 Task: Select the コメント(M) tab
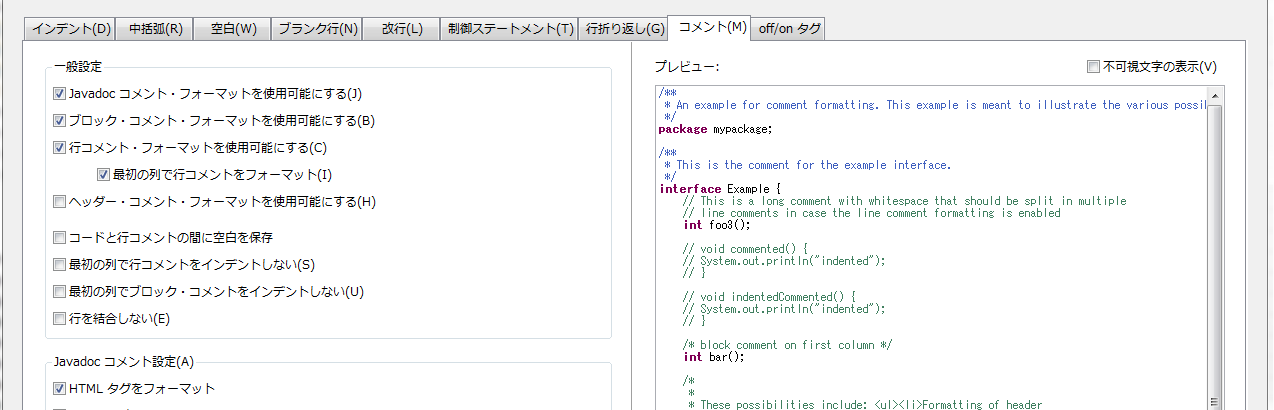click(711, 27)
